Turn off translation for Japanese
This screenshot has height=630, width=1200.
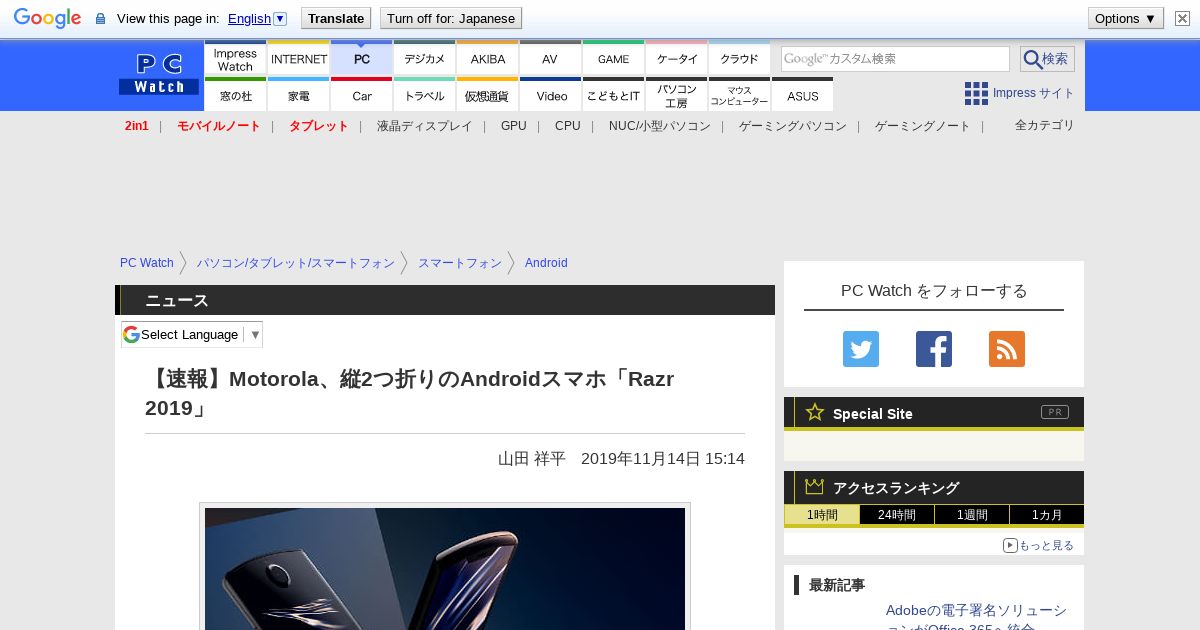click(x=451, y=18)
